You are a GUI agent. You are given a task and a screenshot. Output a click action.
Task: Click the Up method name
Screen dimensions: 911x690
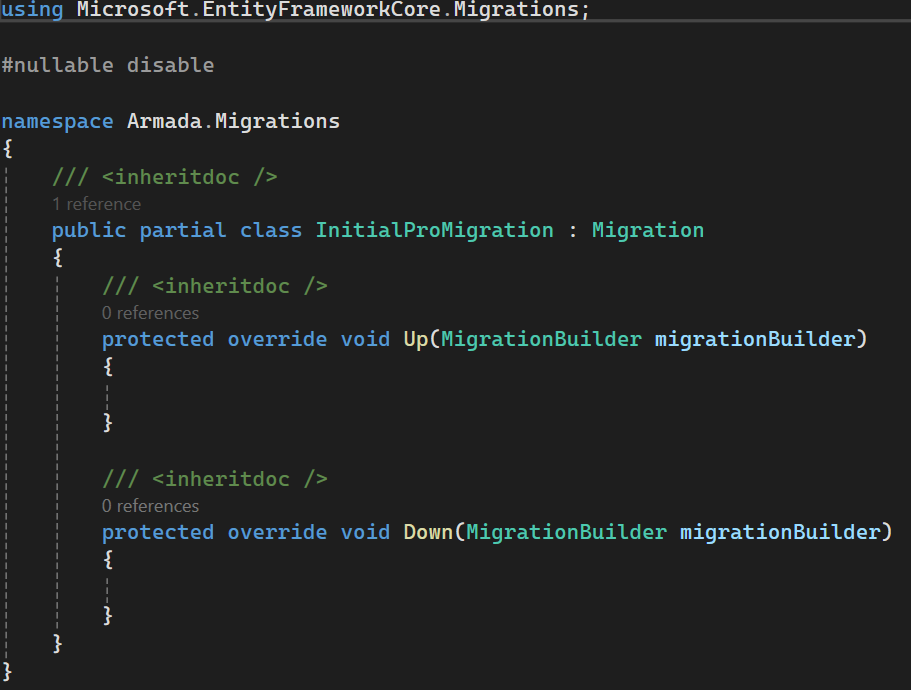[415, 339]
